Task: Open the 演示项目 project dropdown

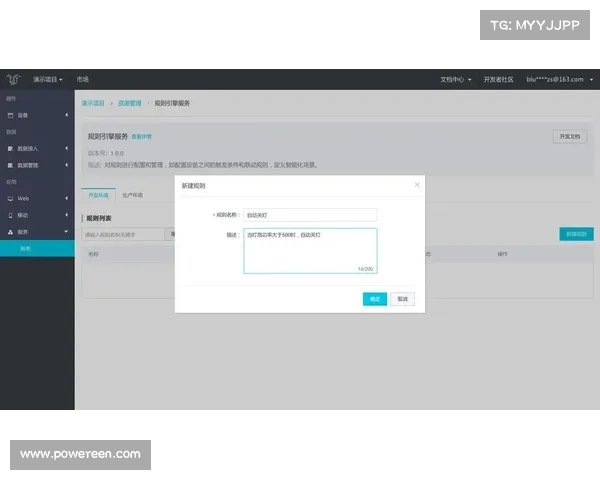Action: tap(48, 79)
